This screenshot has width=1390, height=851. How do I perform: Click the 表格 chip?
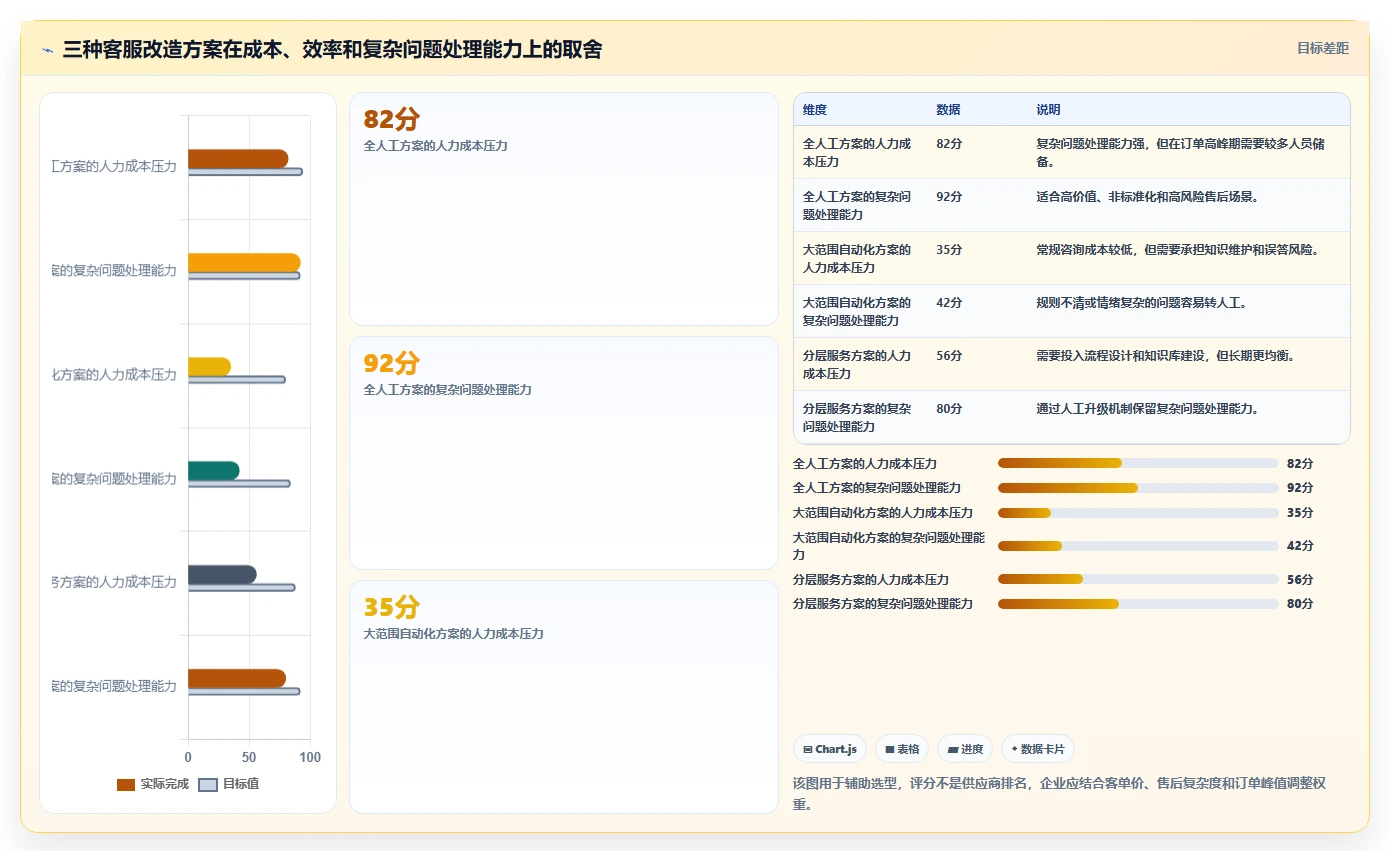point(902,749)
